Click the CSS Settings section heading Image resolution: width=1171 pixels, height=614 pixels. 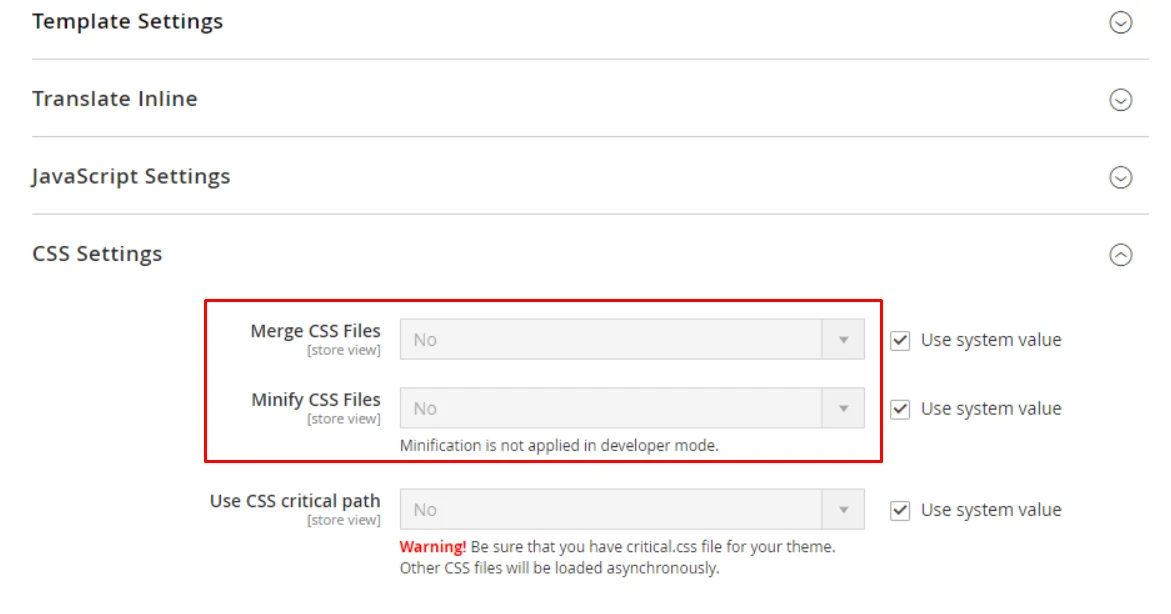click(x=97, y=254)
